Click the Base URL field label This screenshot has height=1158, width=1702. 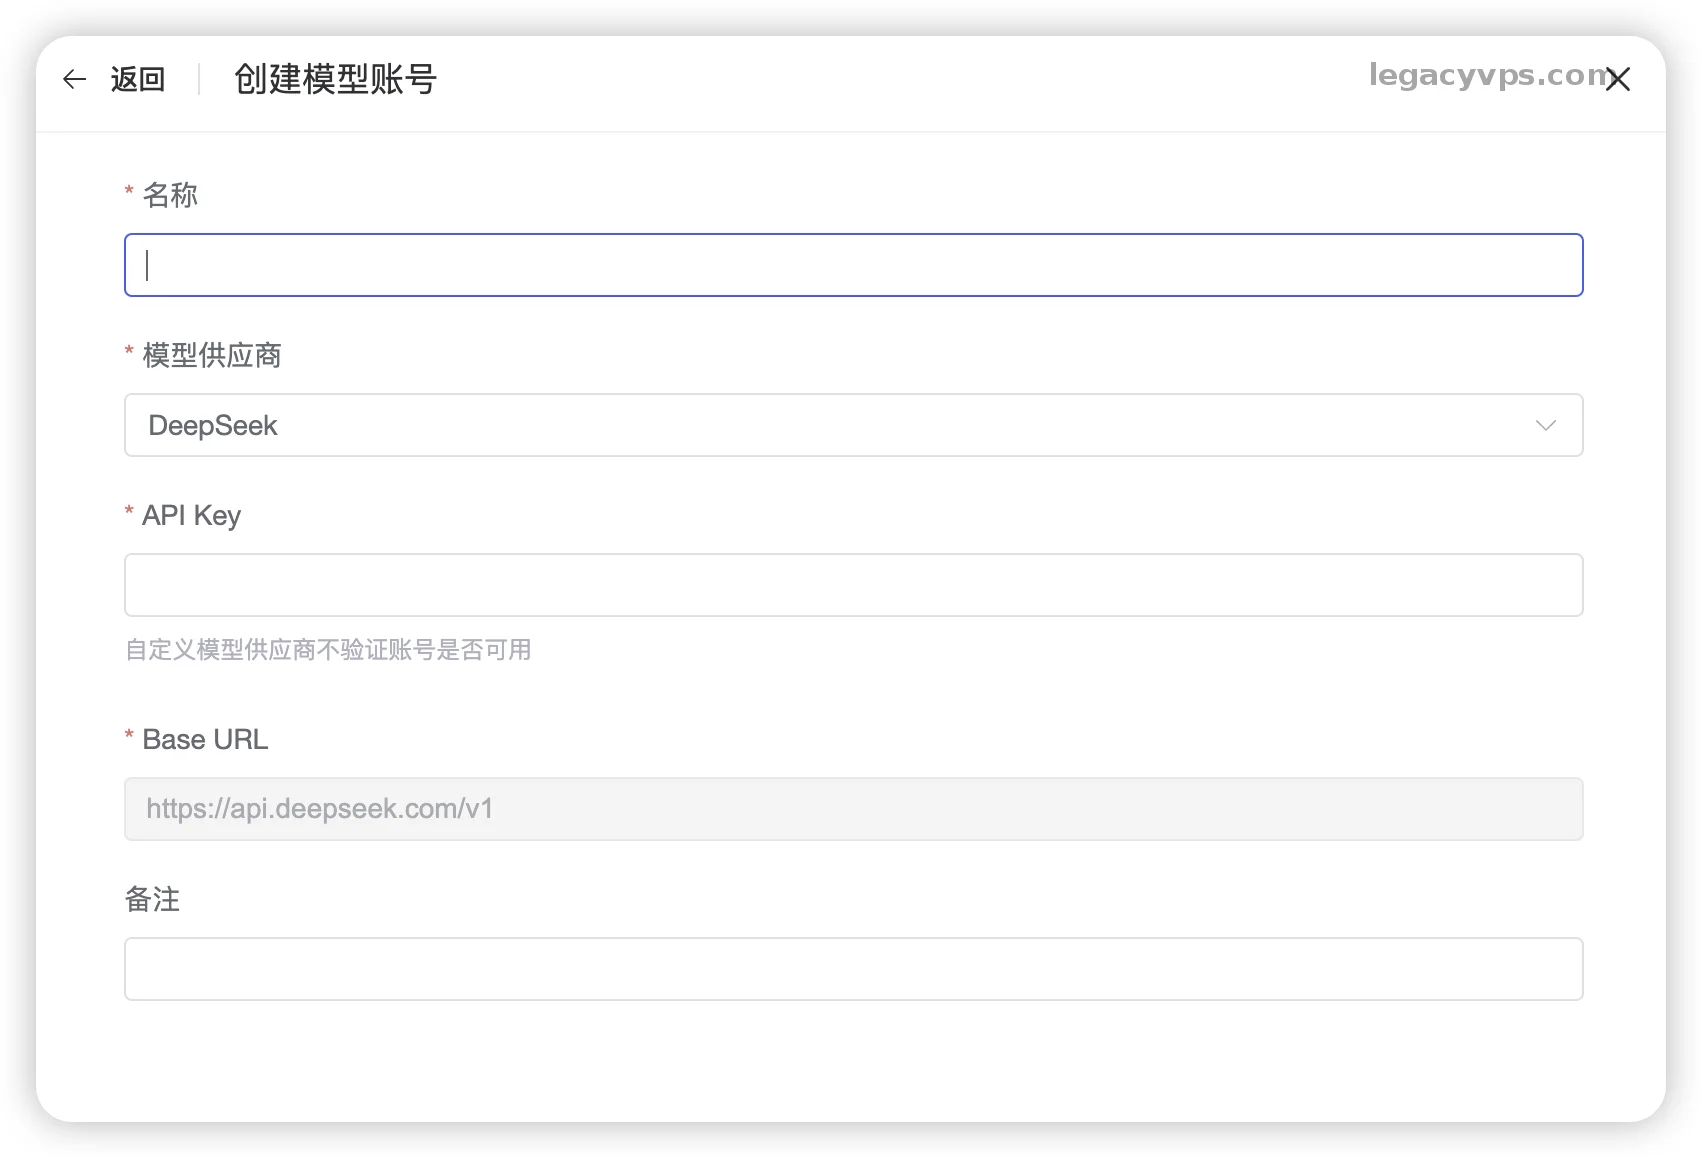[205, 739]
